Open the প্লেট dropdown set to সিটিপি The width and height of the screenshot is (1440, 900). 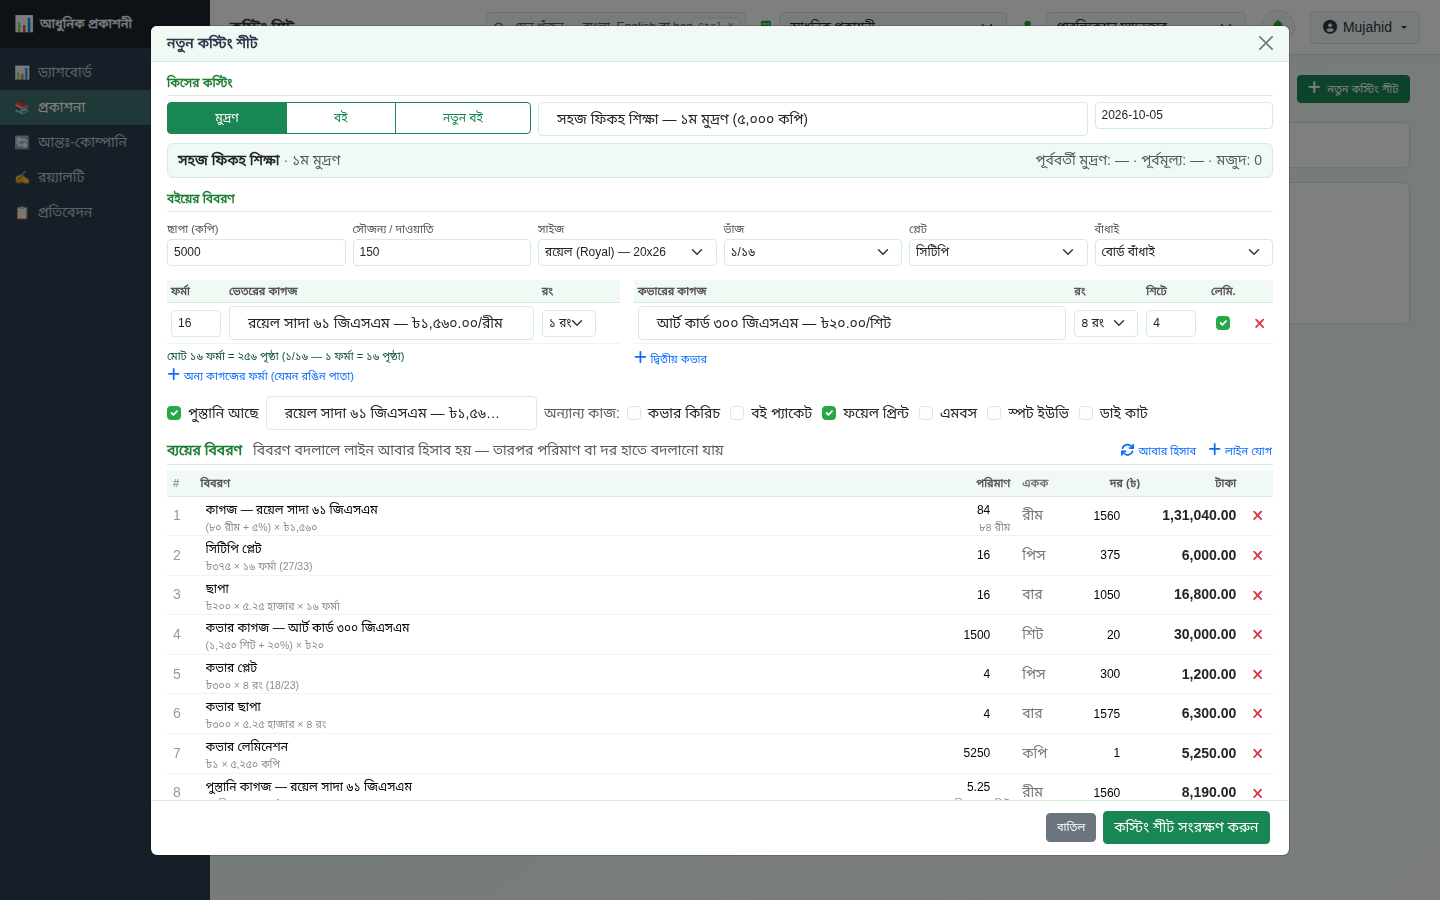[998, 252]
